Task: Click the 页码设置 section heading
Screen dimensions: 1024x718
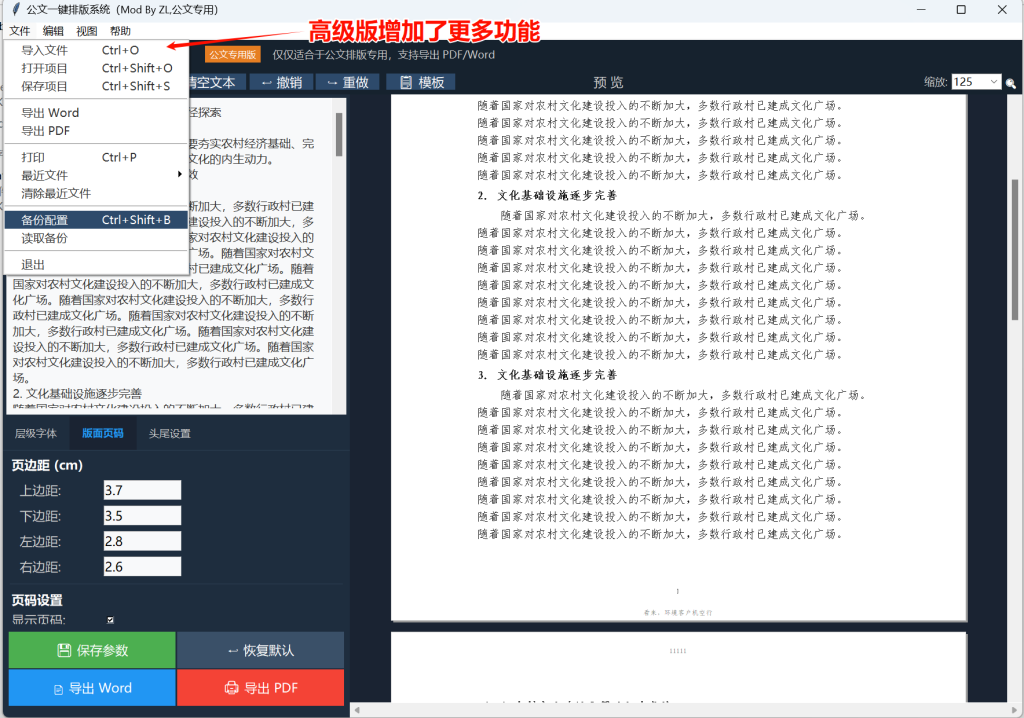Action: click(37, 600)
